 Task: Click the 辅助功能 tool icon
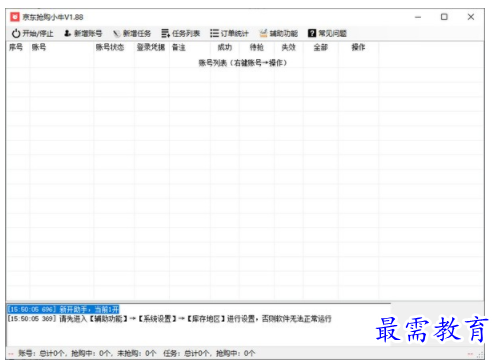pos(264,33)
